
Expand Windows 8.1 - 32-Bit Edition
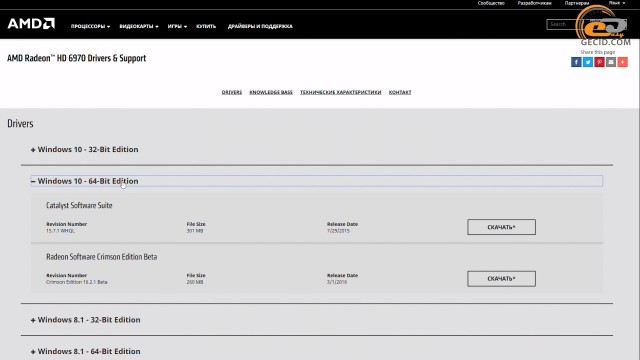[x=85, y=320]
